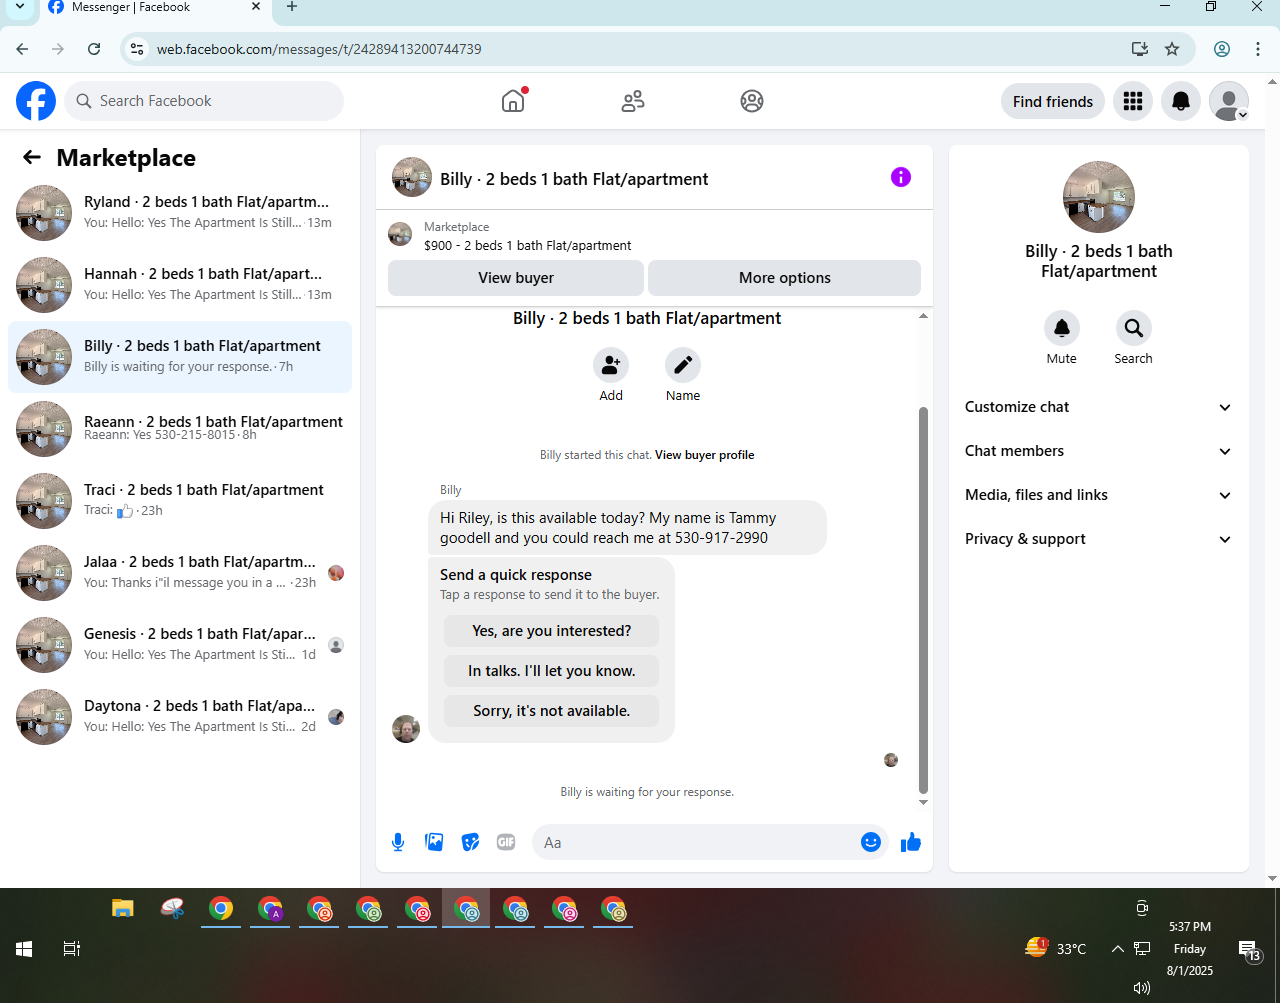Record a voice clip with the microphone icon
This screenshot has width=1280, height=1003.
point(398,842)
